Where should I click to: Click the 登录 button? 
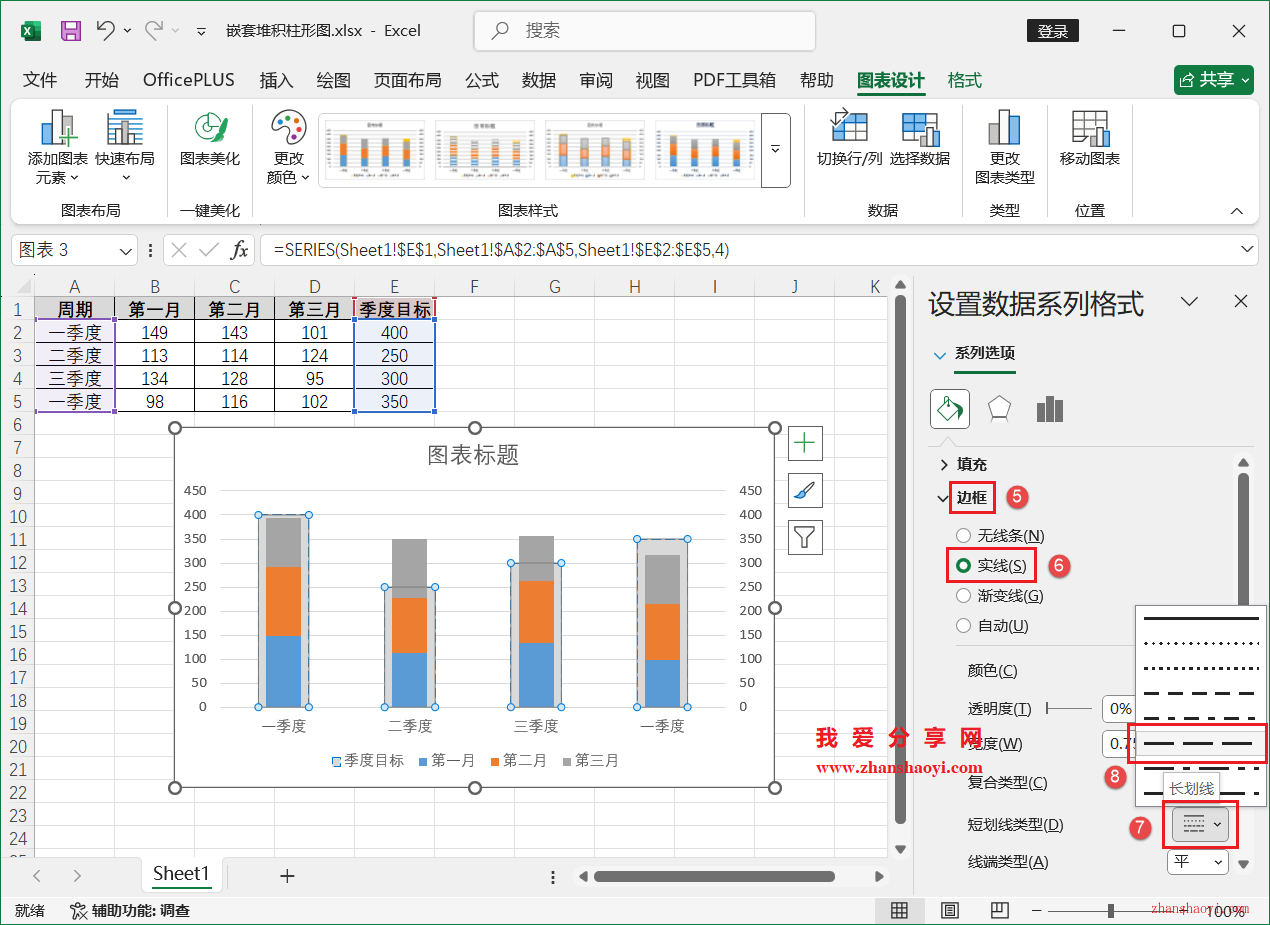pyautogui.click(x=1052, y=30)
